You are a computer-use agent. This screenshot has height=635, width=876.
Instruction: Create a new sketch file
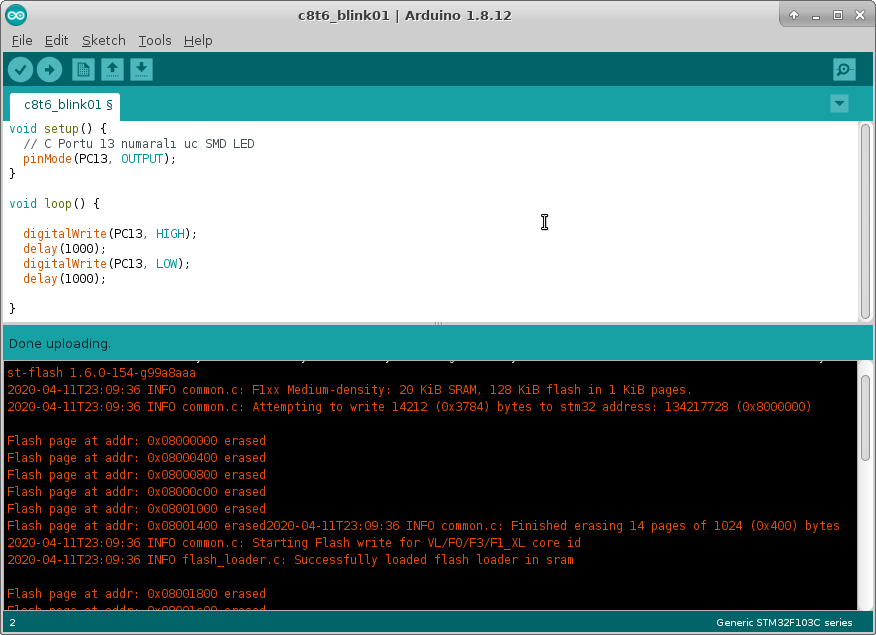point(83,70)
